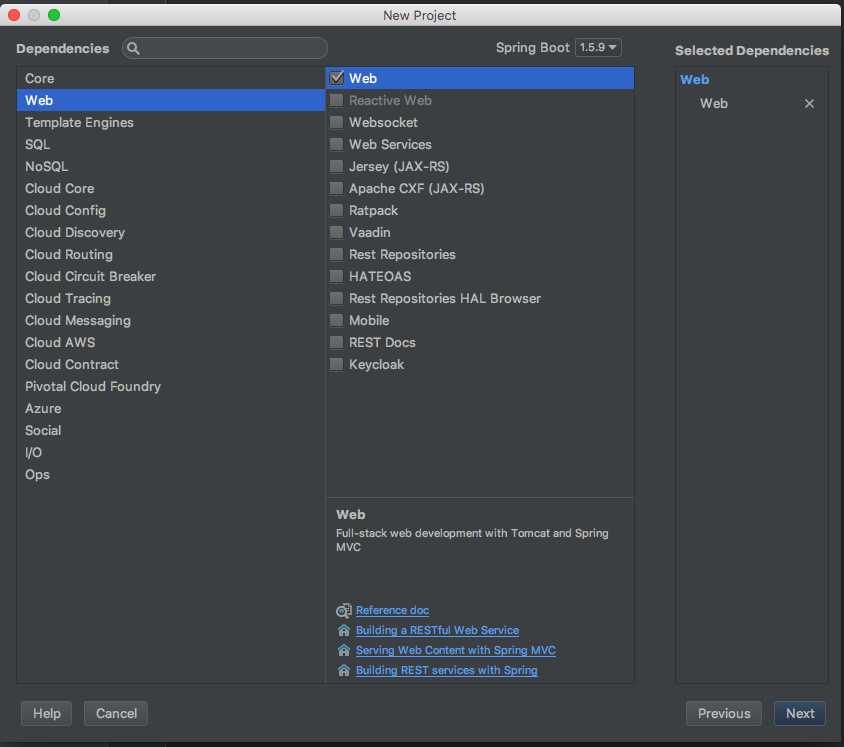Proceed with the Next button
This screenshot has width=844, height=747.
point(800,714)
